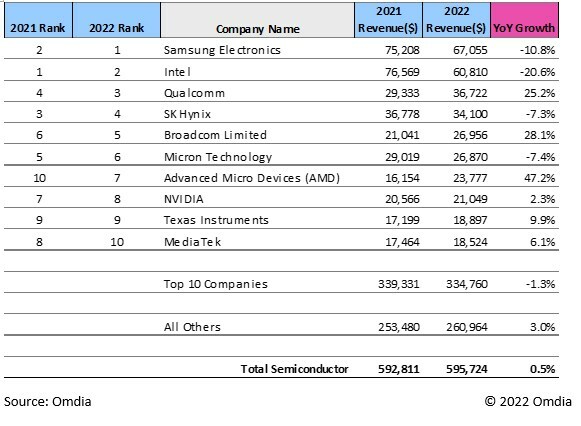581x426 pixels.
Task: Click the Samsung Electronics company name
Action: click(222, 50)
